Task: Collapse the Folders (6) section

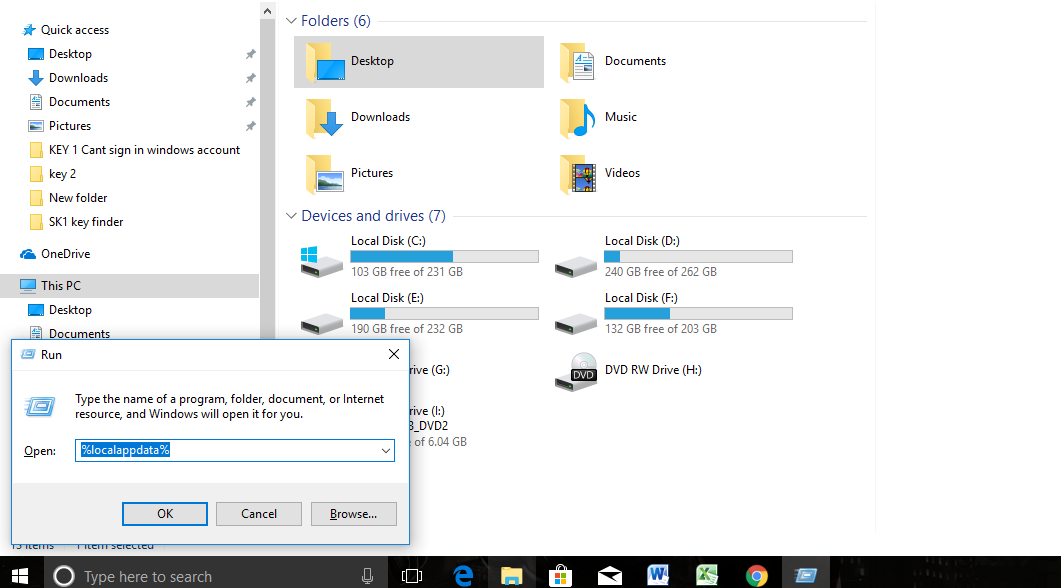Action: [x=289, y=20]
